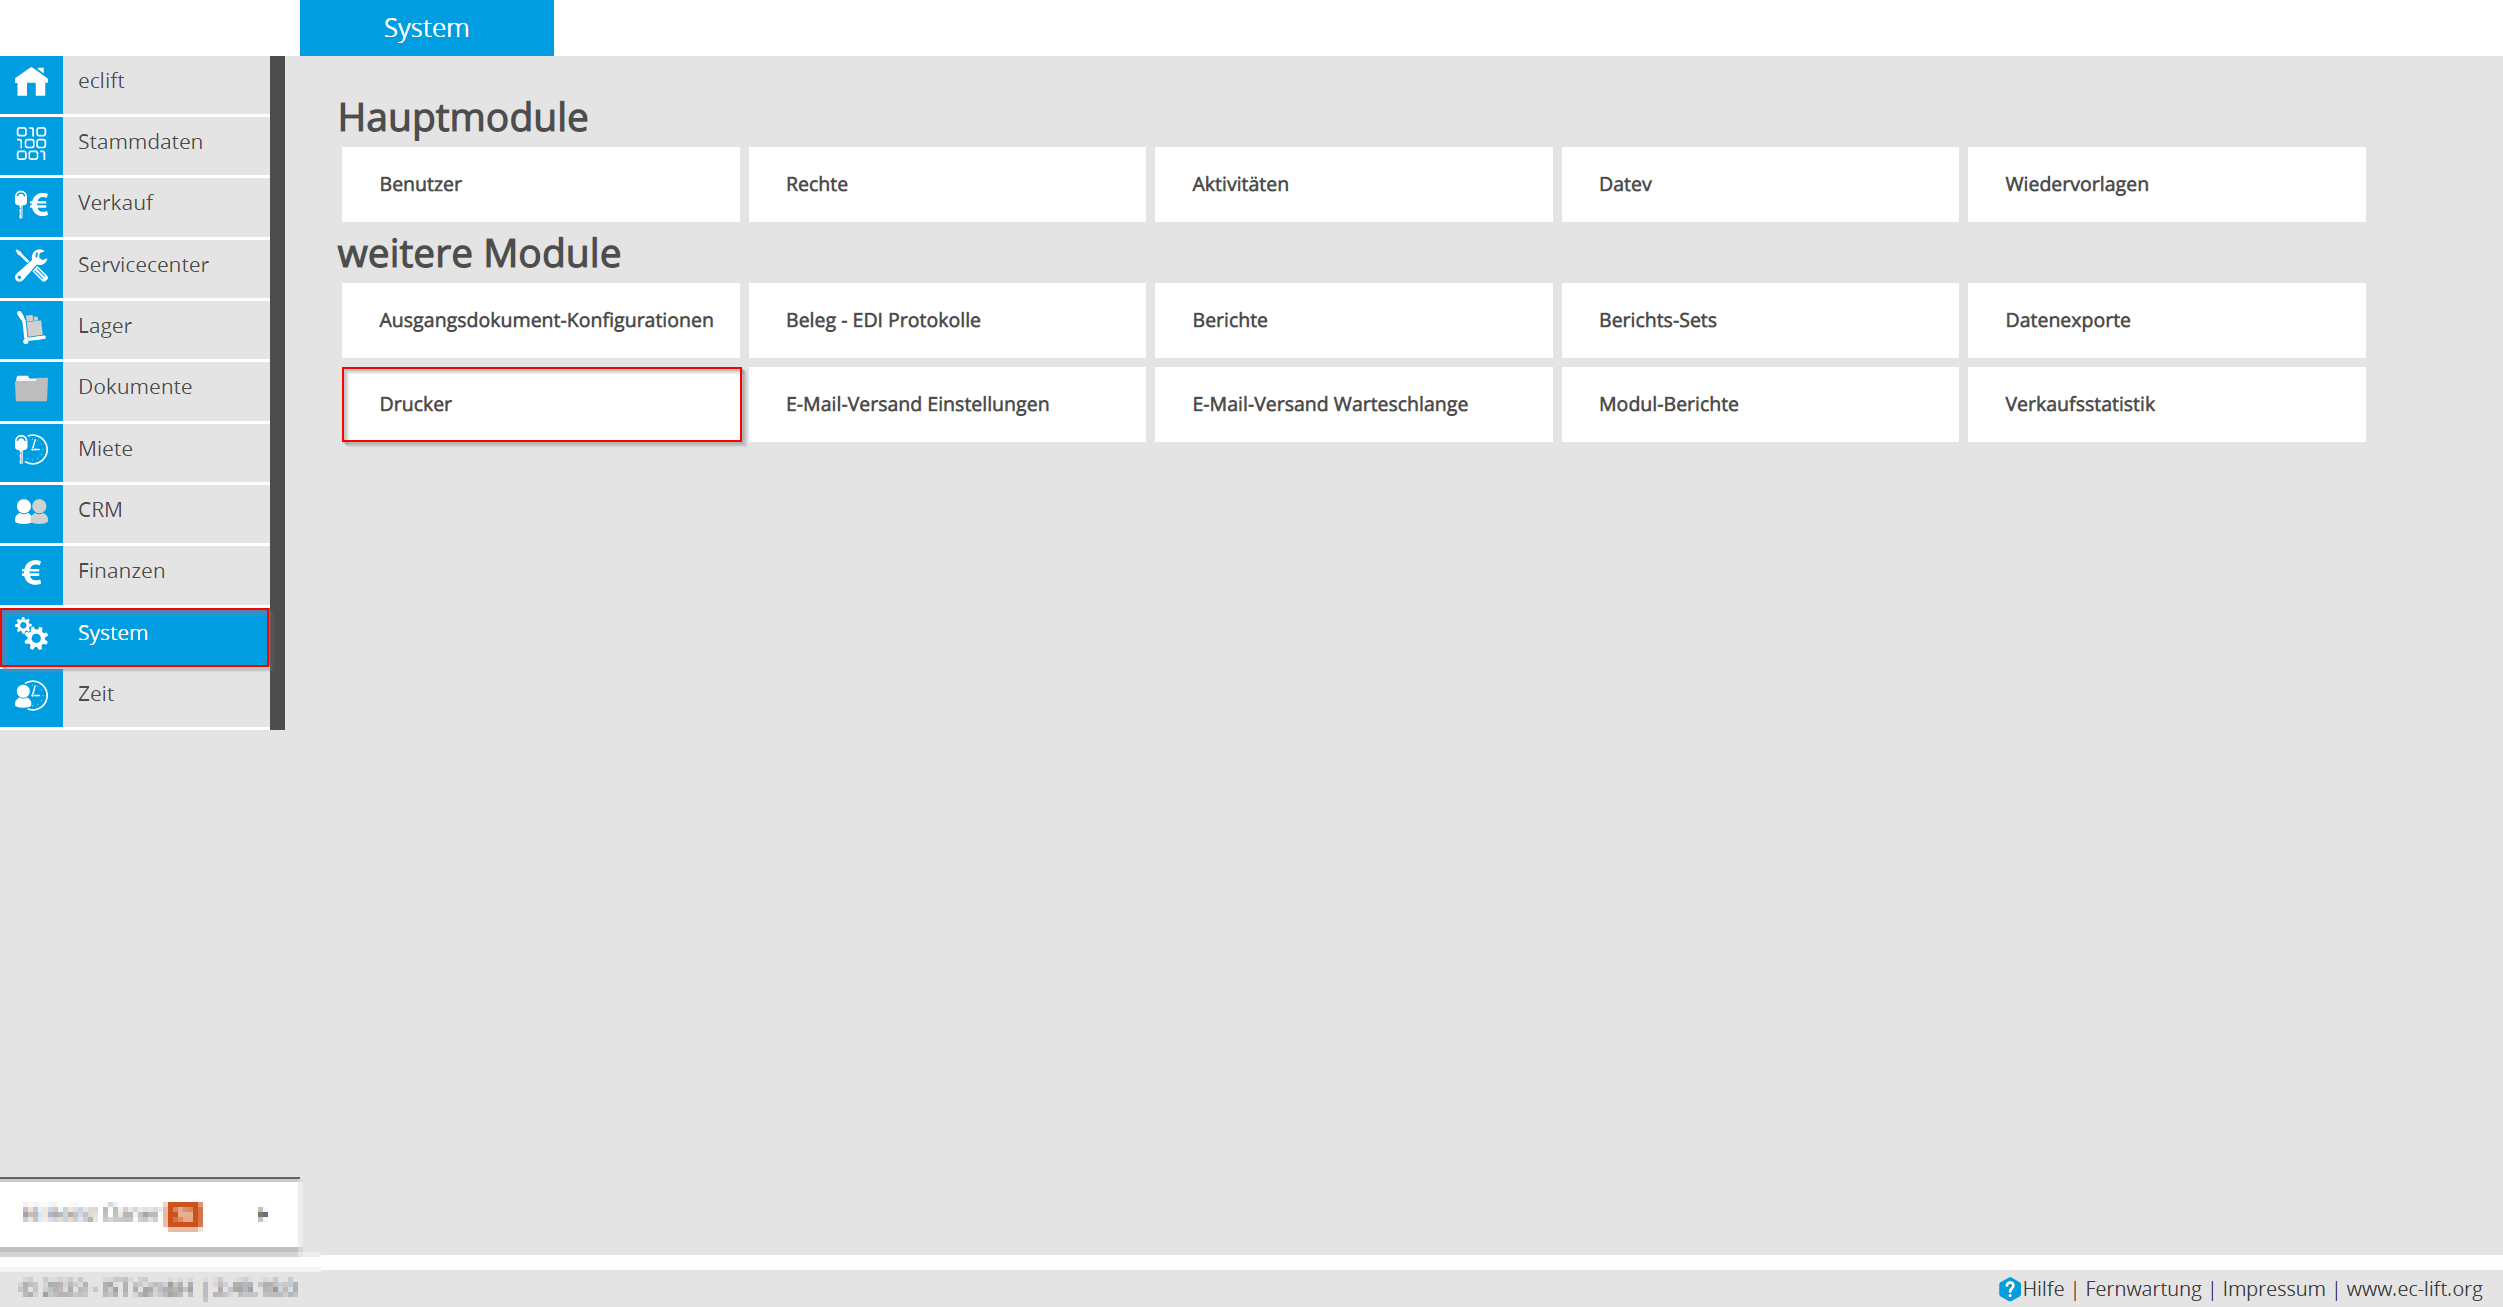This screenshot has width=2503, height=1307.
Task: Click the Zeit person-clock icon
Action: 31,695
